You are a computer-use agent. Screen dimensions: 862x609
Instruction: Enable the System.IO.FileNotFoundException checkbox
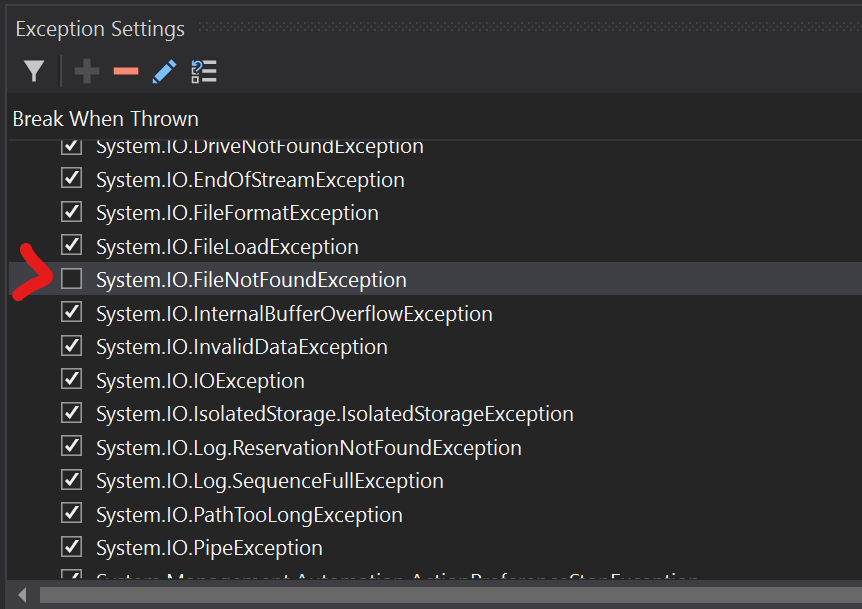point(71,278)
